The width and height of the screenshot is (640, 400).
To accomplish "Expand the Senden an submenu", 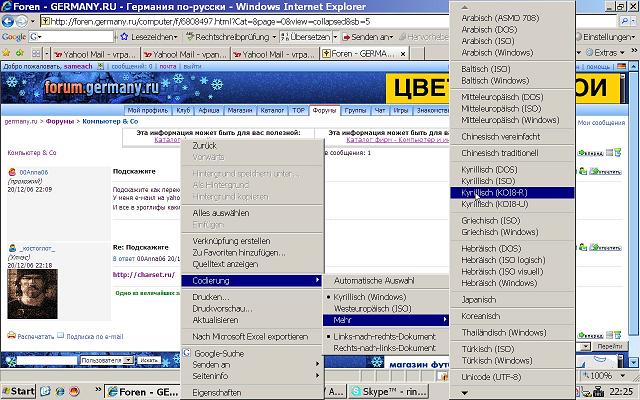I will point(252,364).
